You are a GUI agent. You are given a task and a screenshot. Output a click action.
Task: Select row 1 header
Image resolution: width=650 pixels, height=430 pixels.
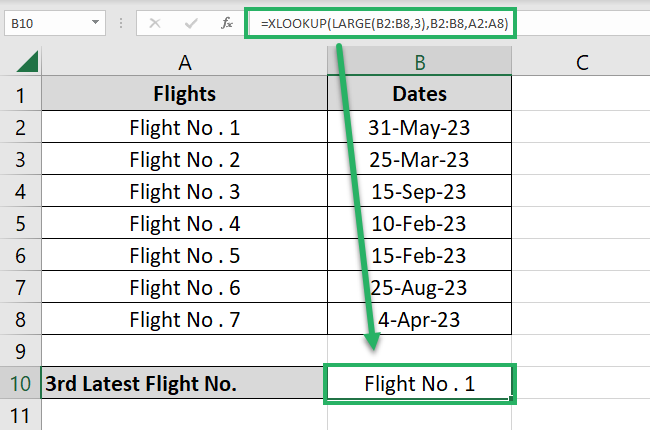[20, 96]
